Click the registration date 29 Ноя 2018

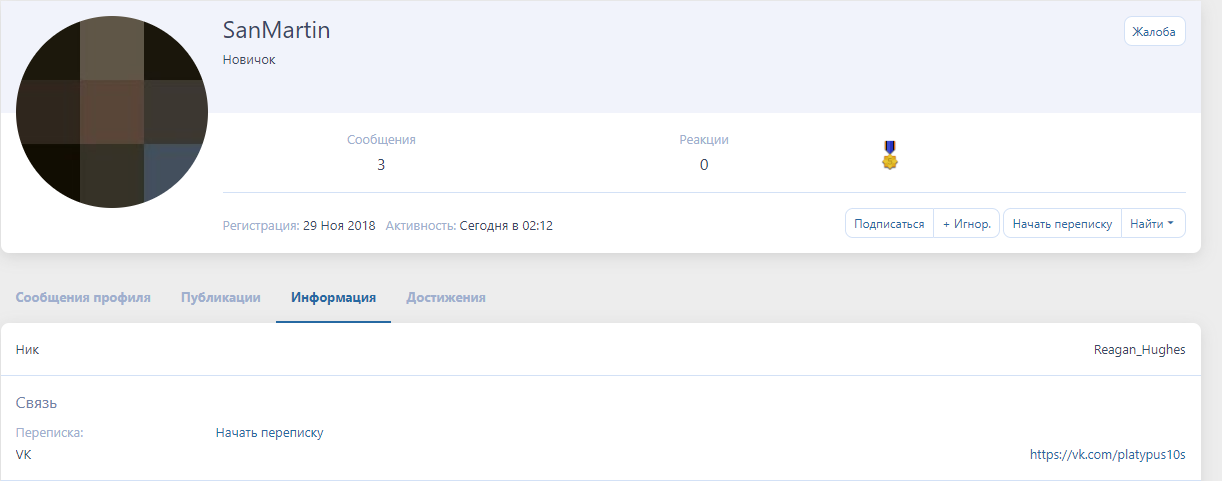coord(339,226)
